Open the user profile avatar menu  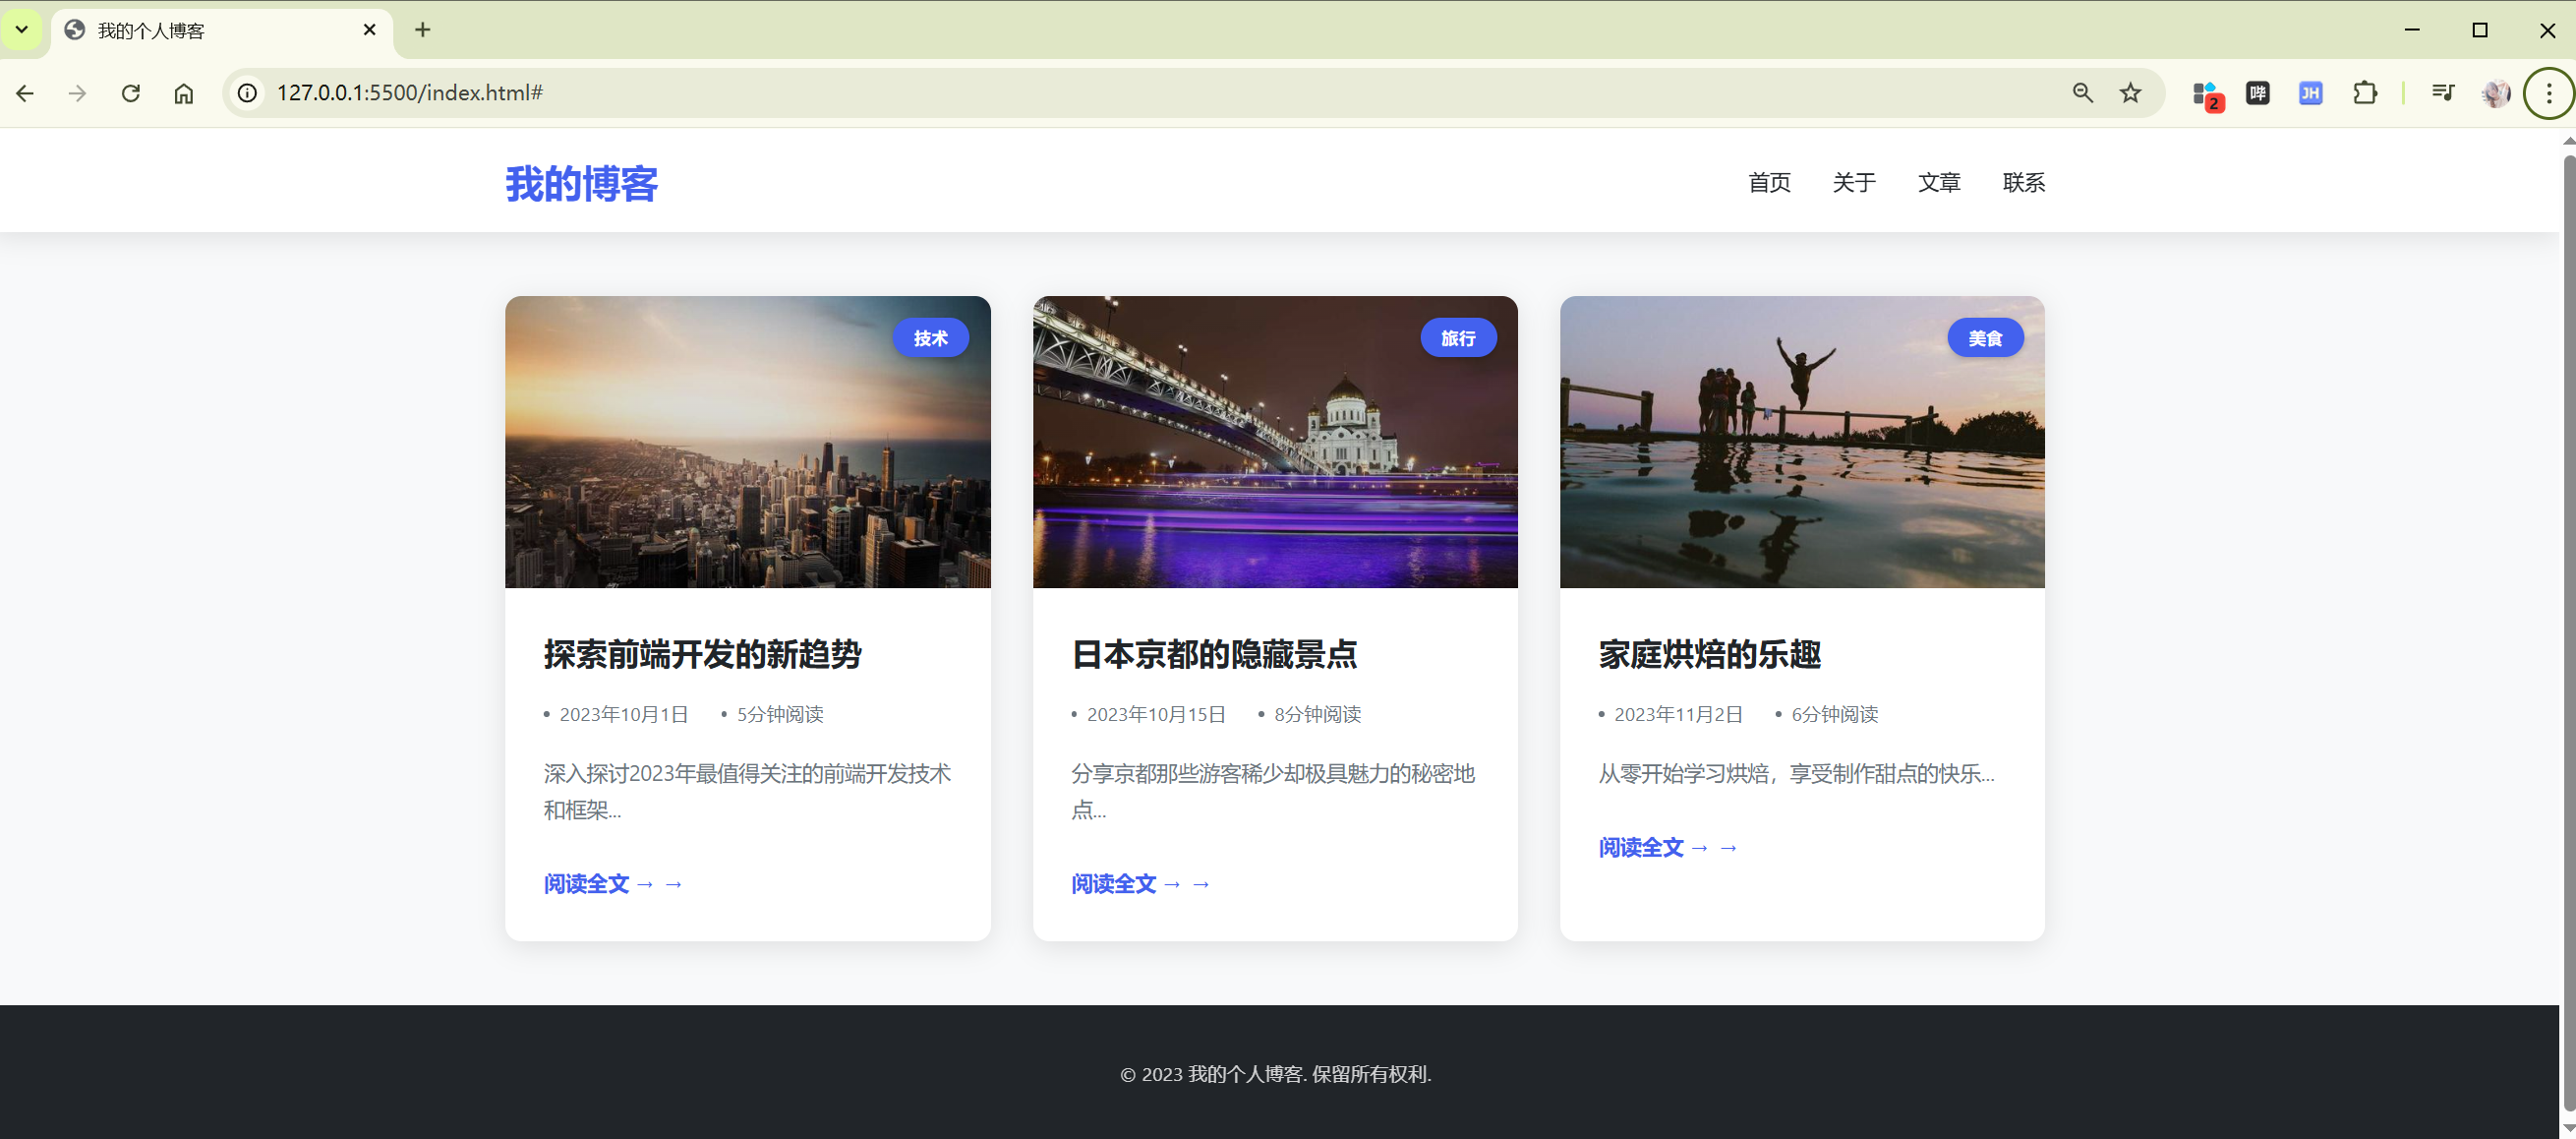tap(2496, 93)
